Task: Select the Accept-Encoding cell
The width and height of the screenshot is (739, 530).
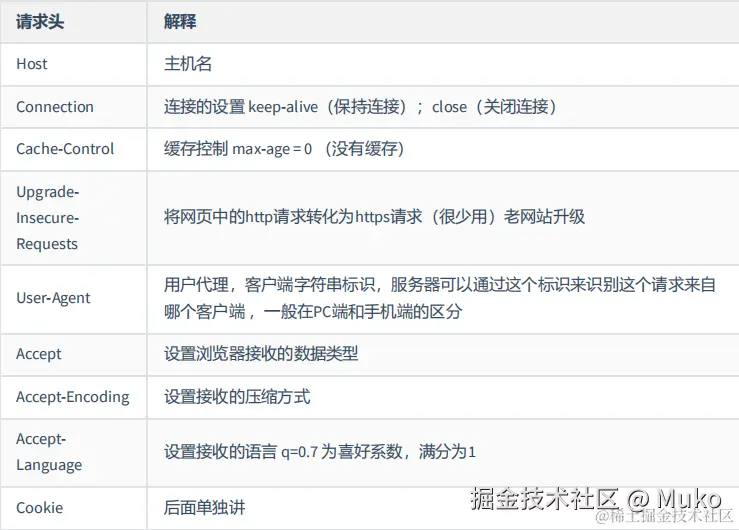Action: pos(73,397)
